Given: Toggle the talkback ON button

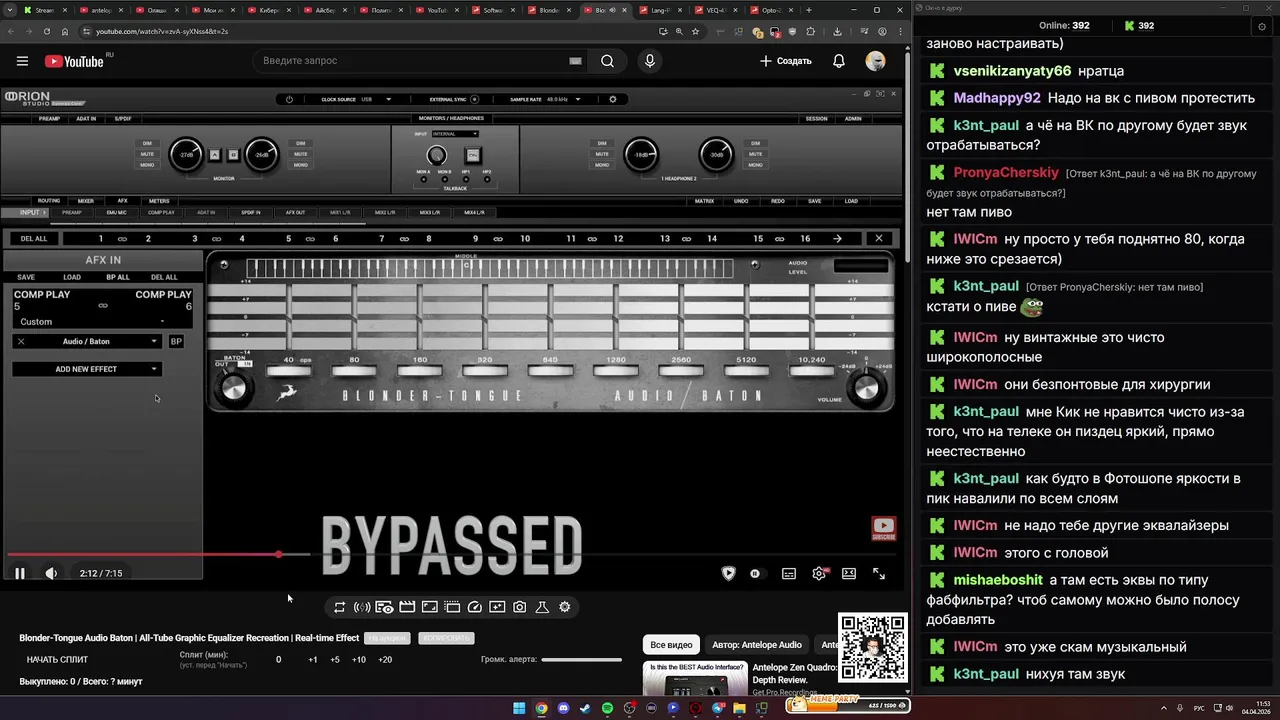Looking at the screenshot, I should coord(473,155).
